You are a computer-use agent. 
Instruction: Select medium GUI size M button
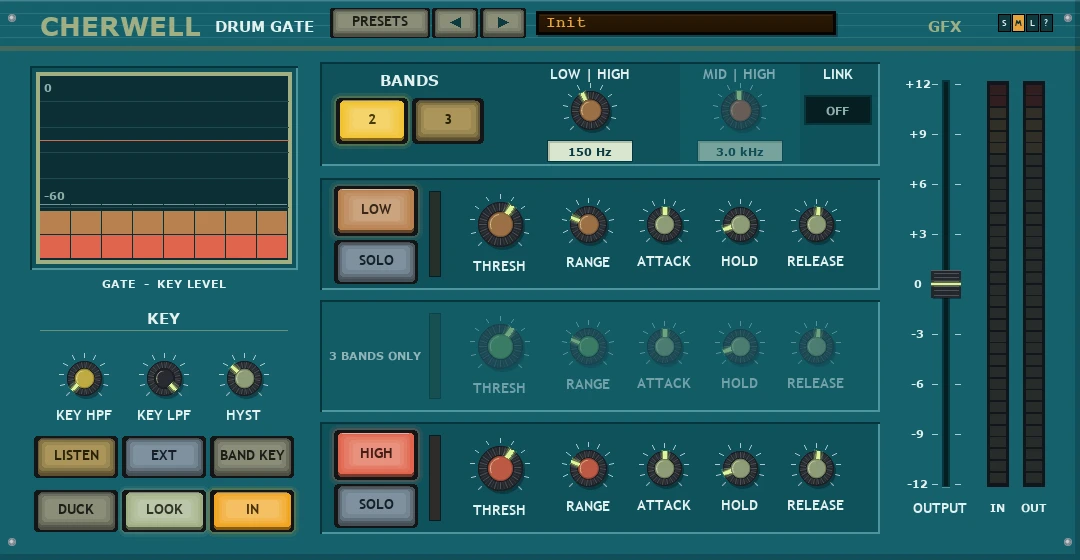tap(1018, 23)
